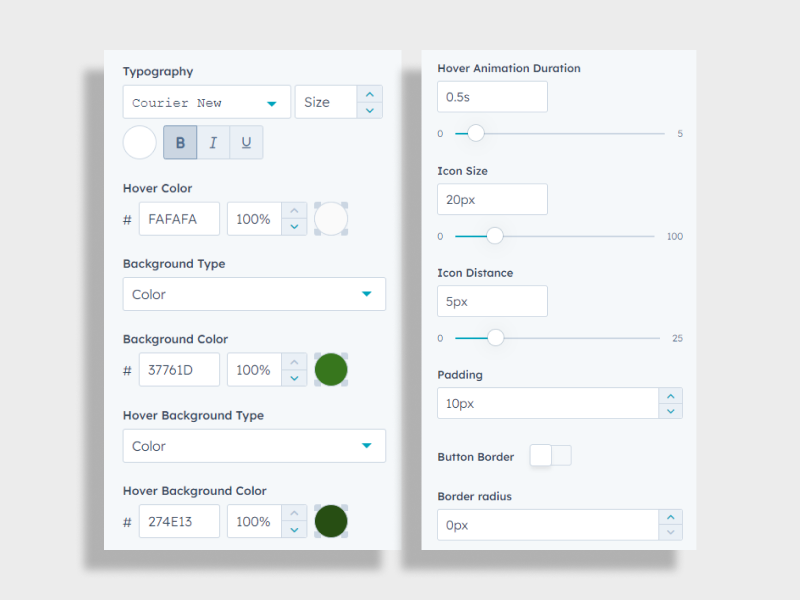The height and width of the screenshot is (600, 800).
Task: Increase Hover Color opacity percentage
Action: pyautogui.click(x=294, y=211)
